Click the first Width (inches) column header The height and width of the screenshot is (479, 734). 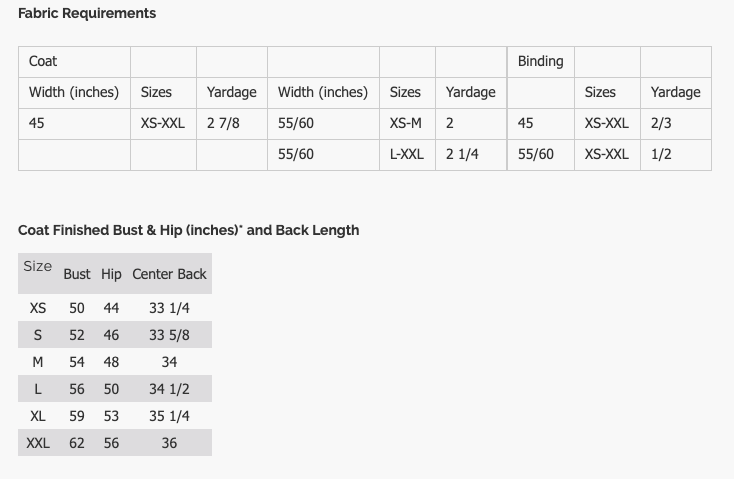[74, 93]
